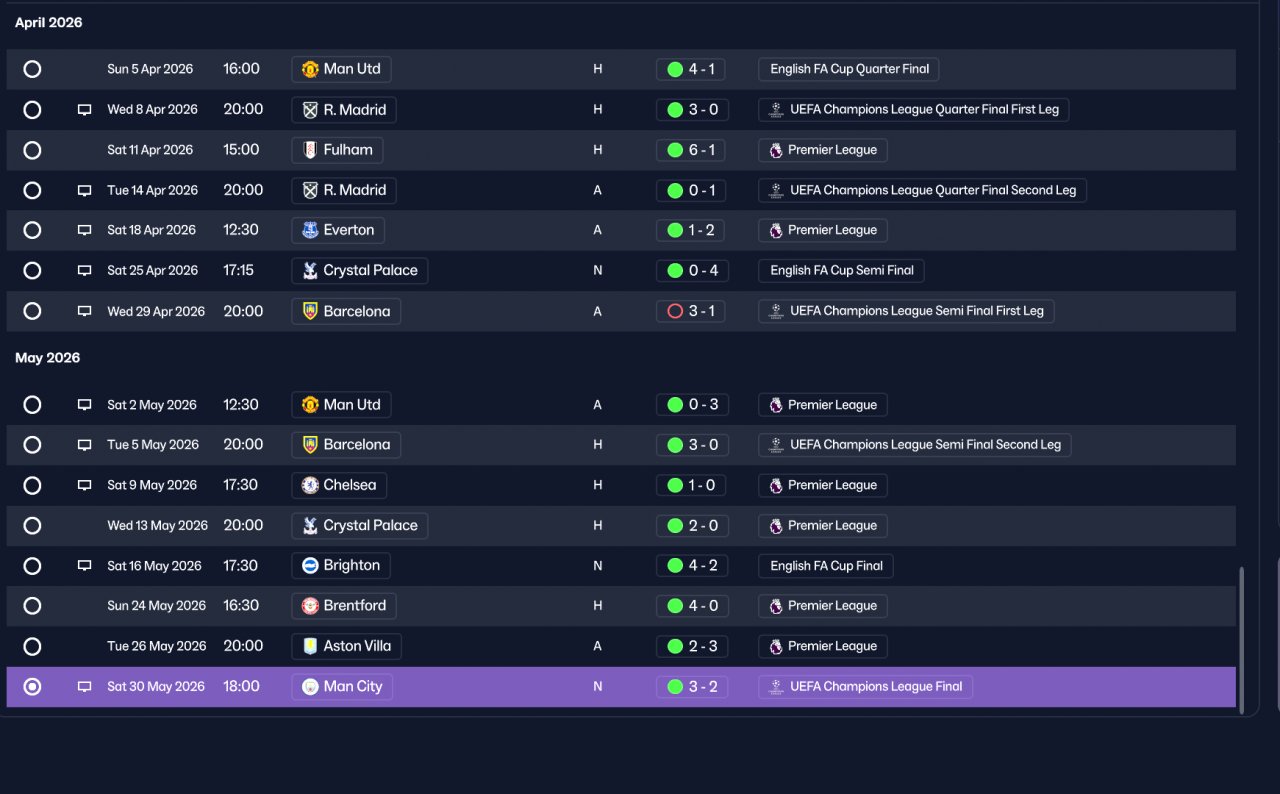Screen dimensions: 1280x794
Task: Select the radio button for Aston Villa match
Action: click(x=32, y=646)
